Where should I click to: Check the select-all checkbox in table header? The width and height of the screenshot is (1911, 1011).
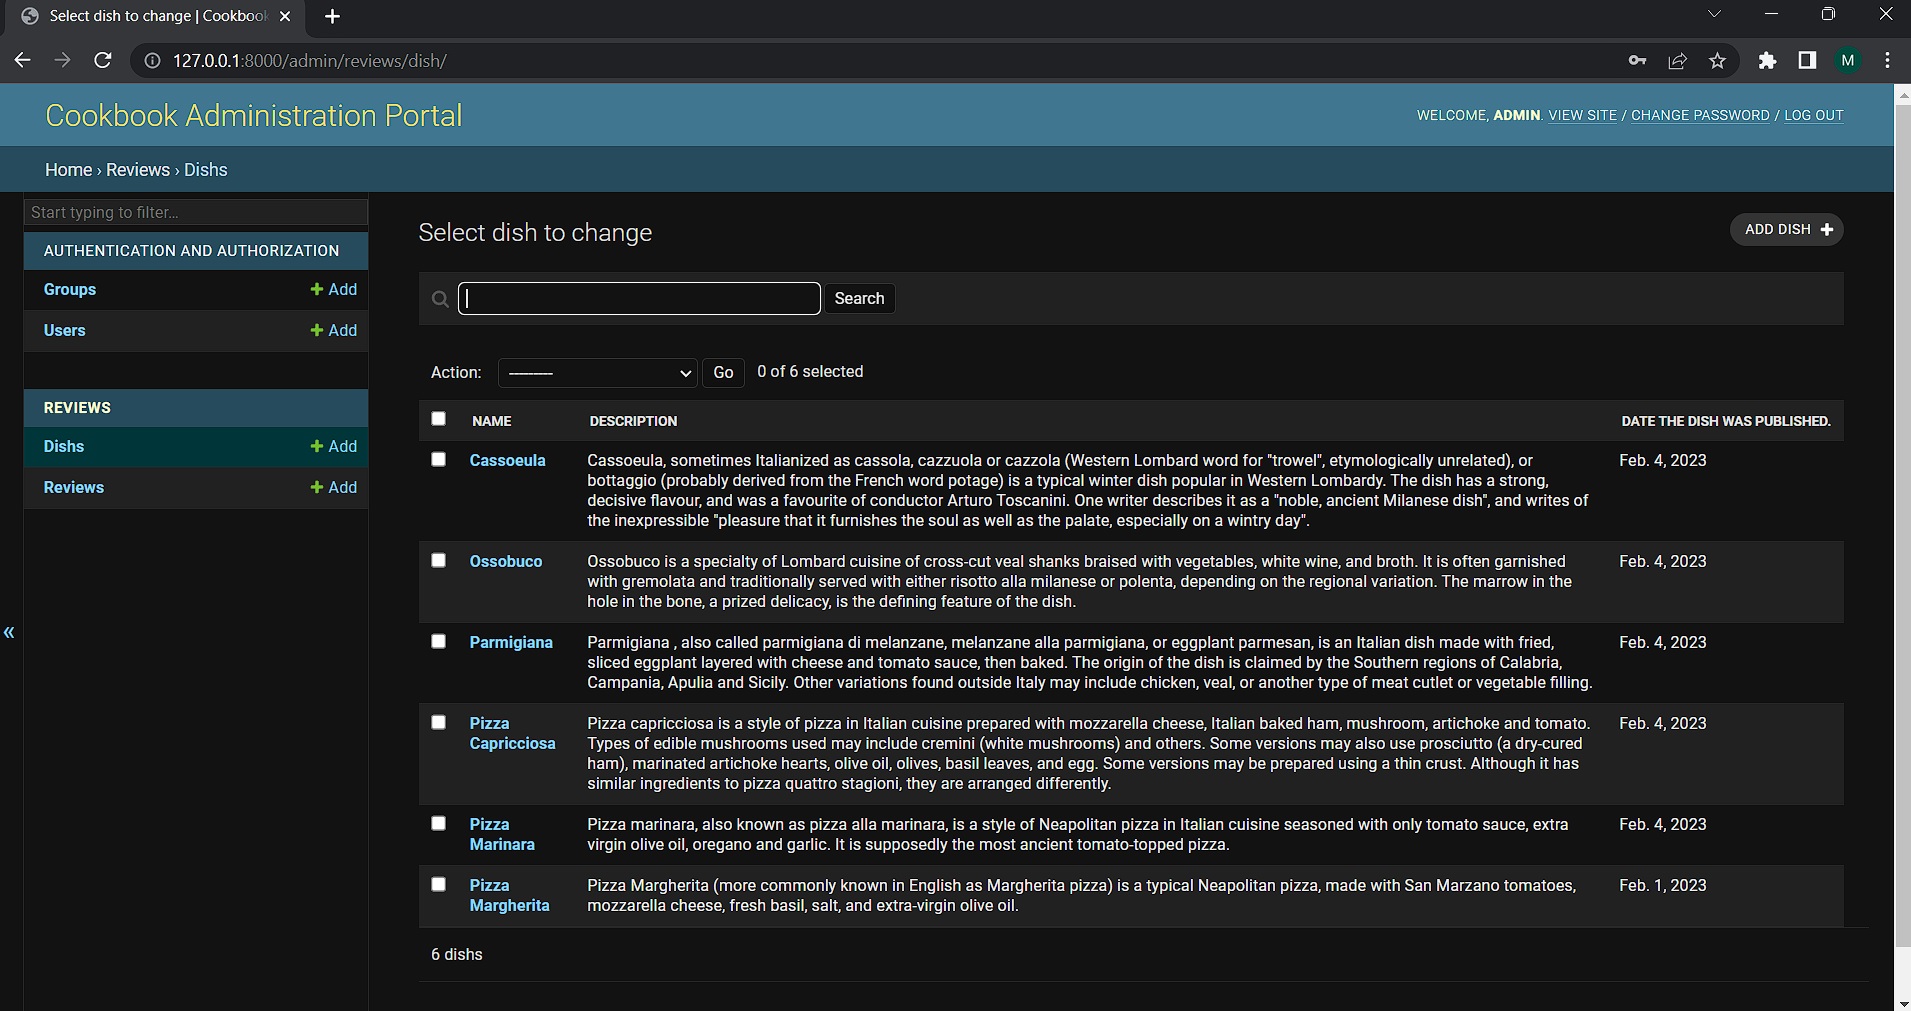[439, 419]
